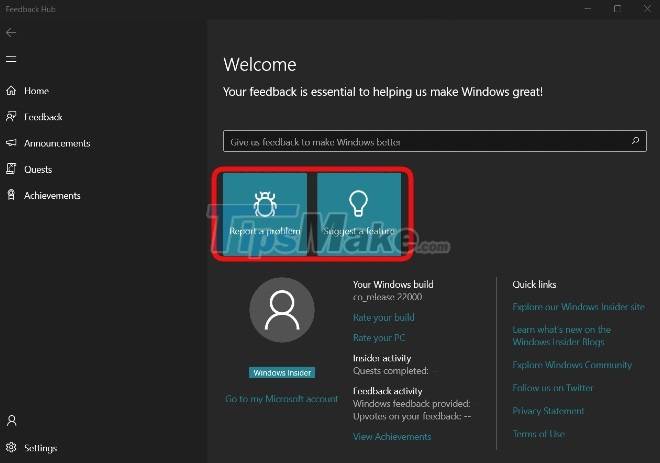The width and height of the screenshot is (660, 463).
Task: Click the Achievements badge icon
Action: click(x=11, y=195)
